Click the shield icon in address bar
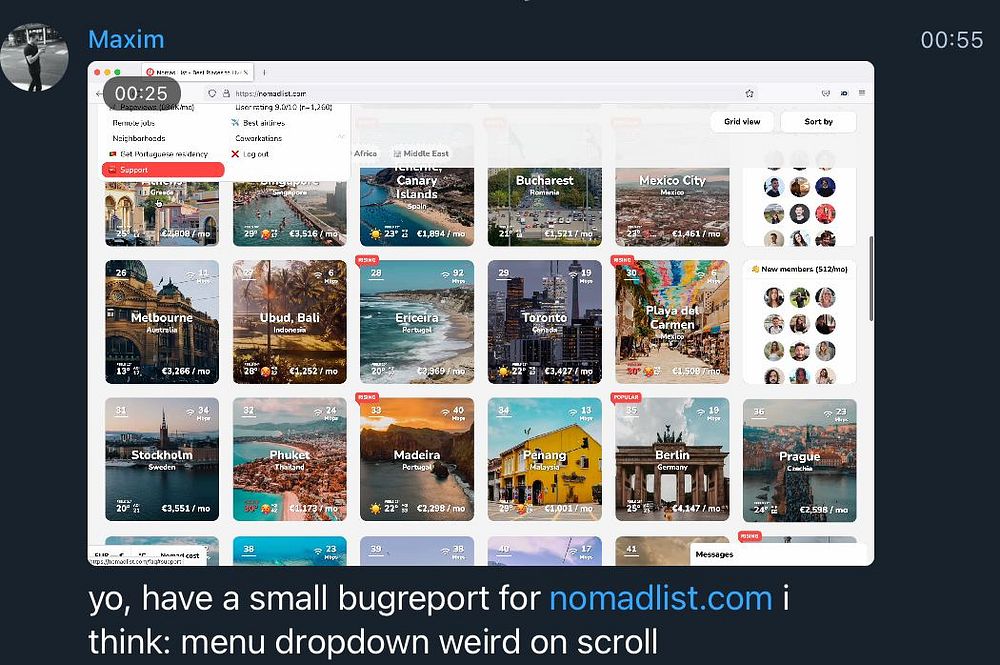This screenshot has height=665, width=1000. [x=212, y=93]
